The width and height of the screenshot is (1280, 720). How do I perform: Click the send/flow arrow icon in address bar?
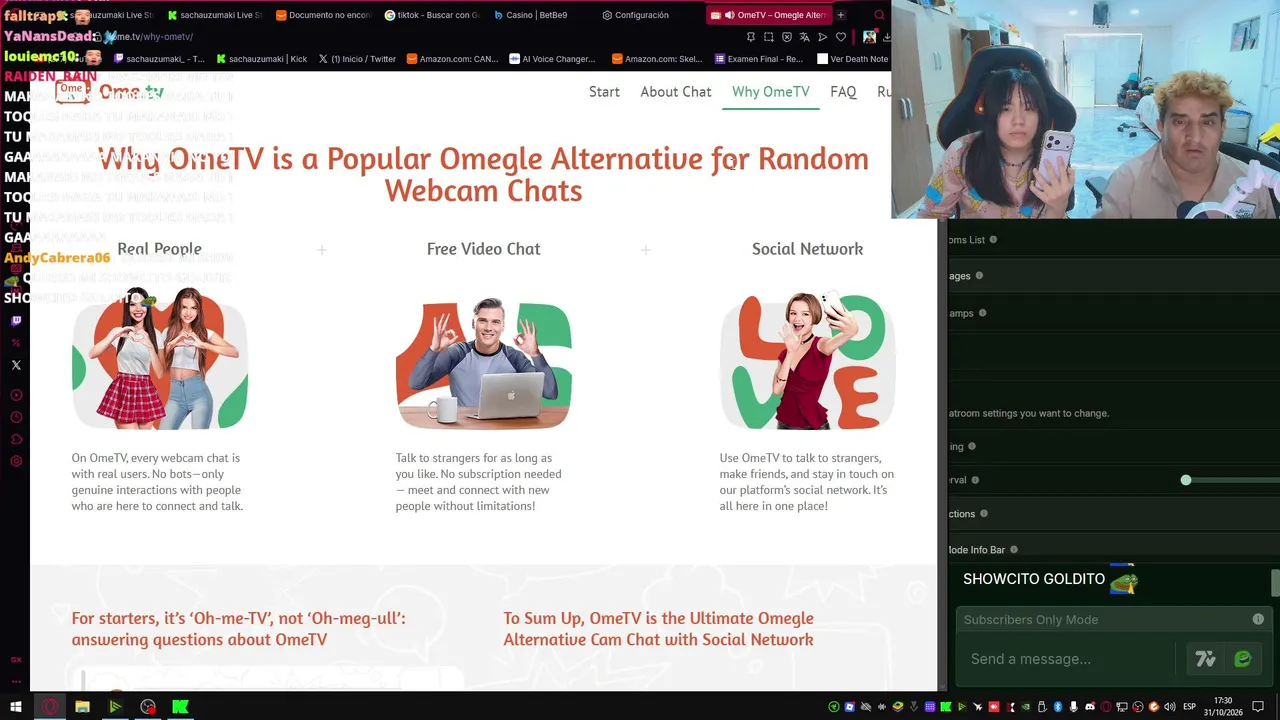click(x=823, y=37)
